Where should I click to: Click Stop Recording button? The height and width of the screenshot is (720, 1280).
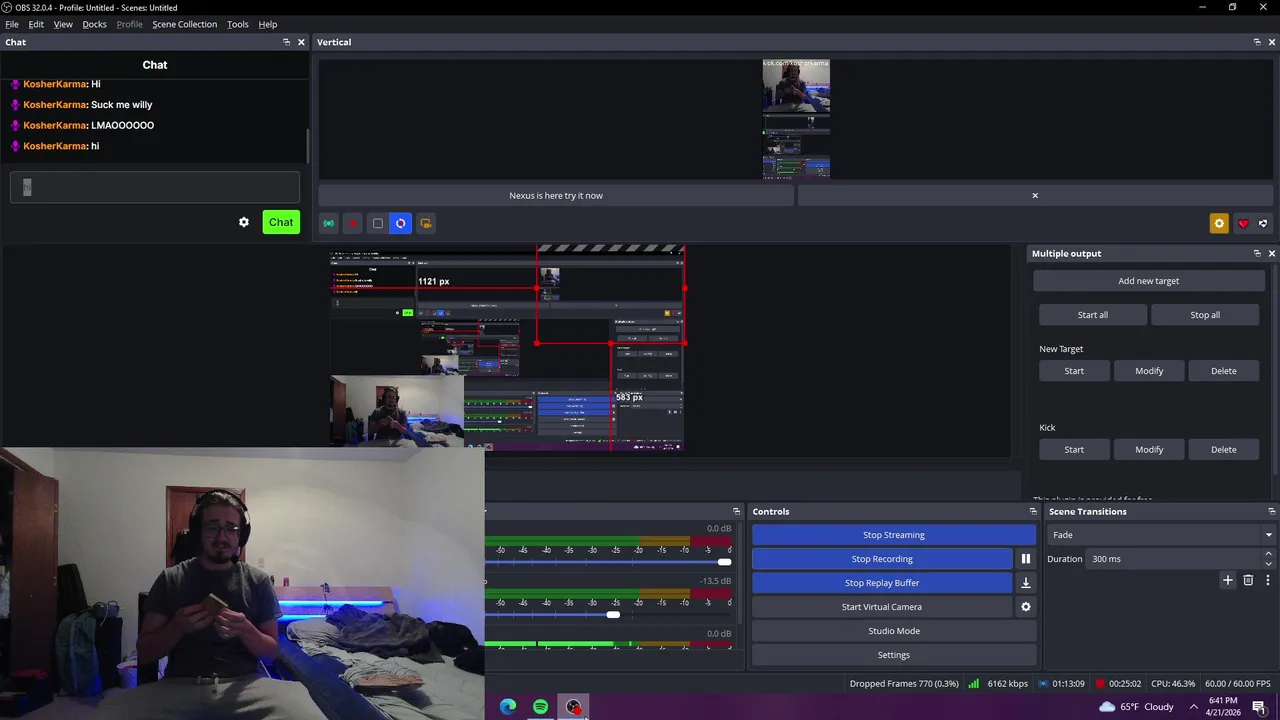pyautogui.click(x=882, y=559)
